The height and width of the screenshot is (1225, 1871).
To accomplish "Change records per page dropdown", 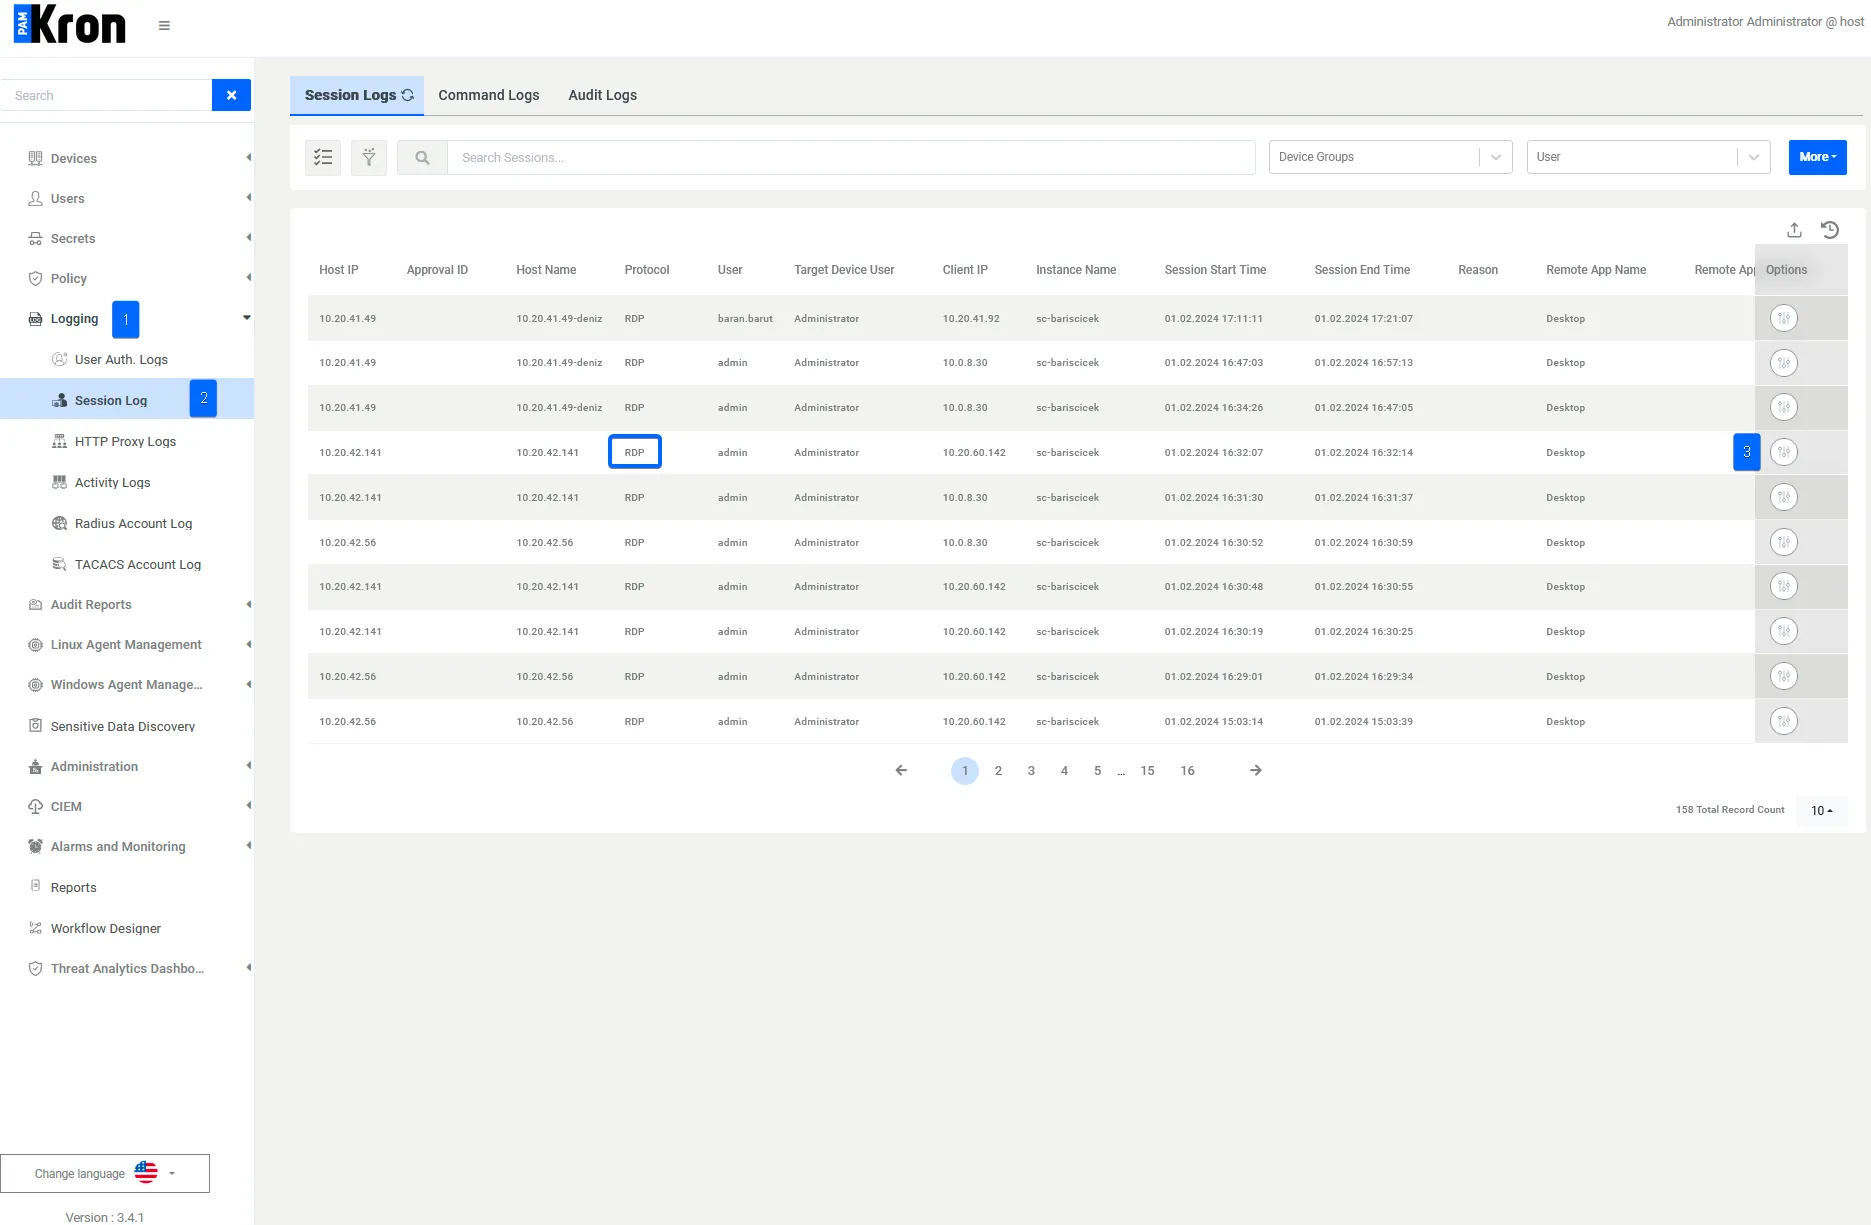I will (1821, 810).
